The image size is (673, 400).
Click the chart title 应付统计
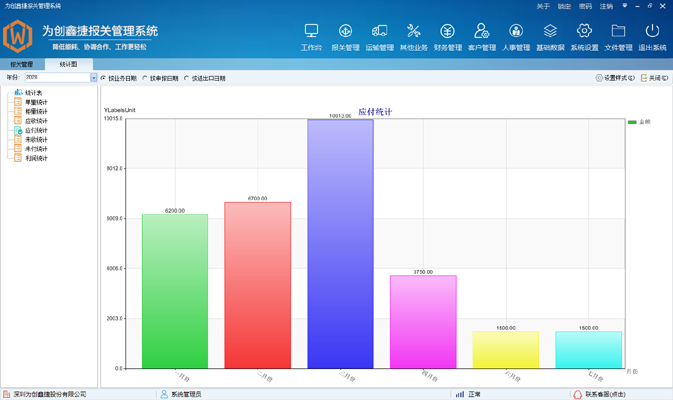(375, 112)
